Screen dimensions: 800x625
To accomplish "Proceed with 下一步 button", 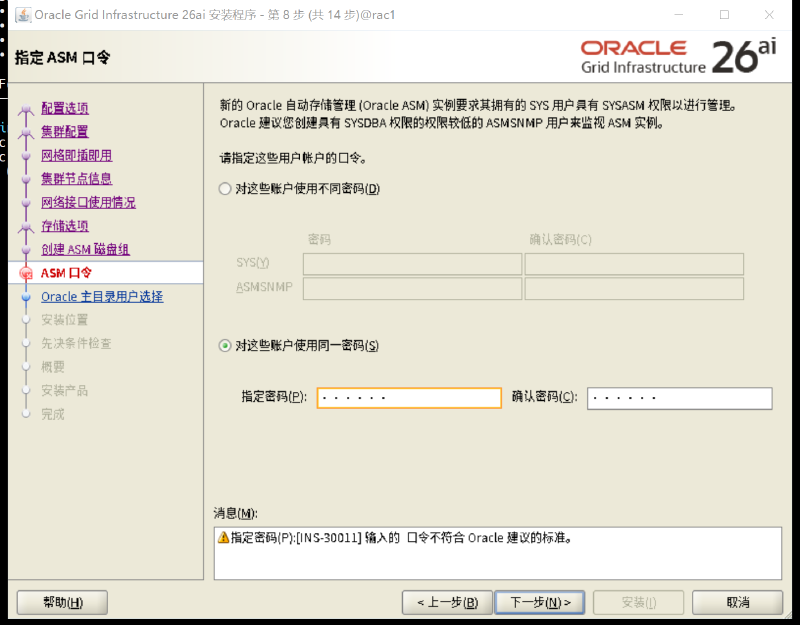I will tap(540, 603).
